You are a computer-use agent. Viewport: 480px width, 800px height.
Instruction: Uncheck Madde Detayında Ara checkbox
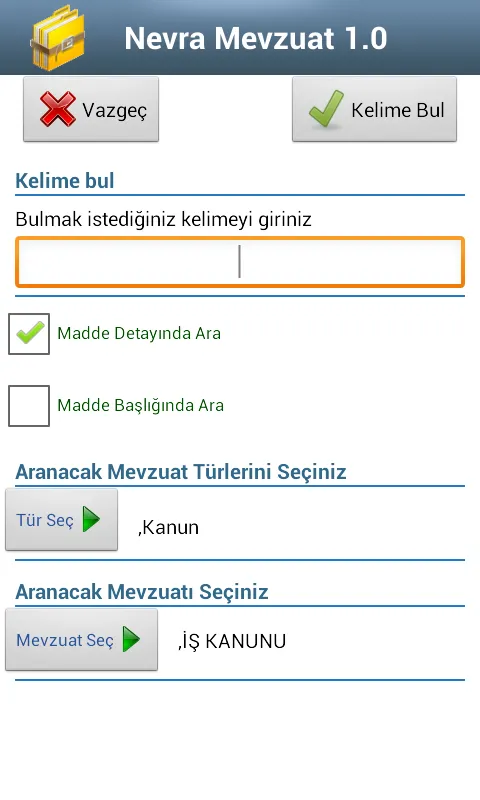(x=29, y=334)
